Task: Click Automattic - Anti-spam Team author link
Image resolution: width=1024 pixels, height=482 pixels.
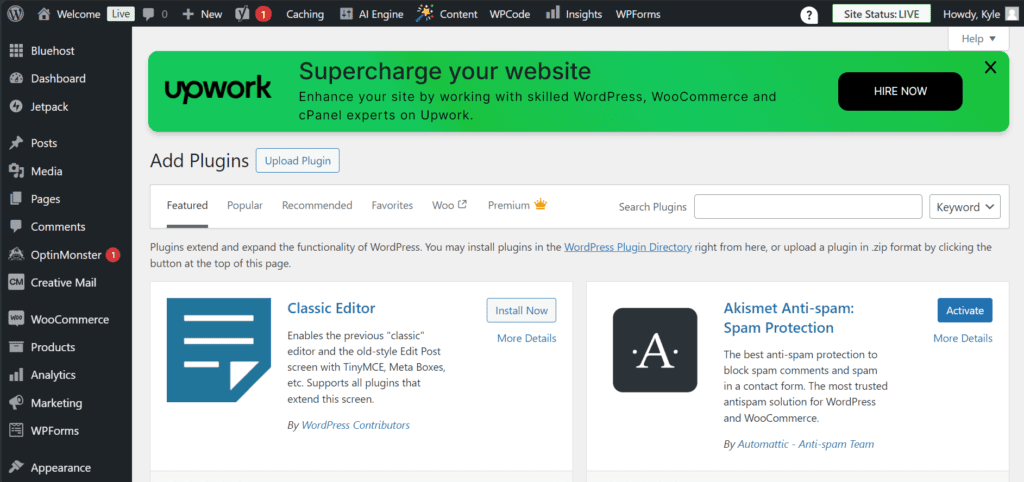Action: 805,444
